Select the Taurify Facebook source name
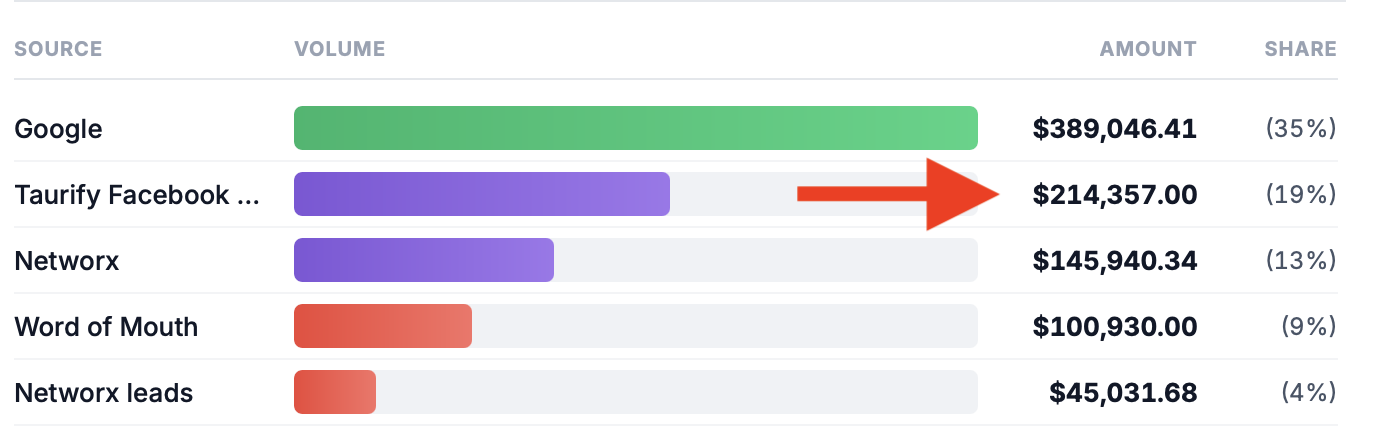1384x434 pixels. (137, 195)
